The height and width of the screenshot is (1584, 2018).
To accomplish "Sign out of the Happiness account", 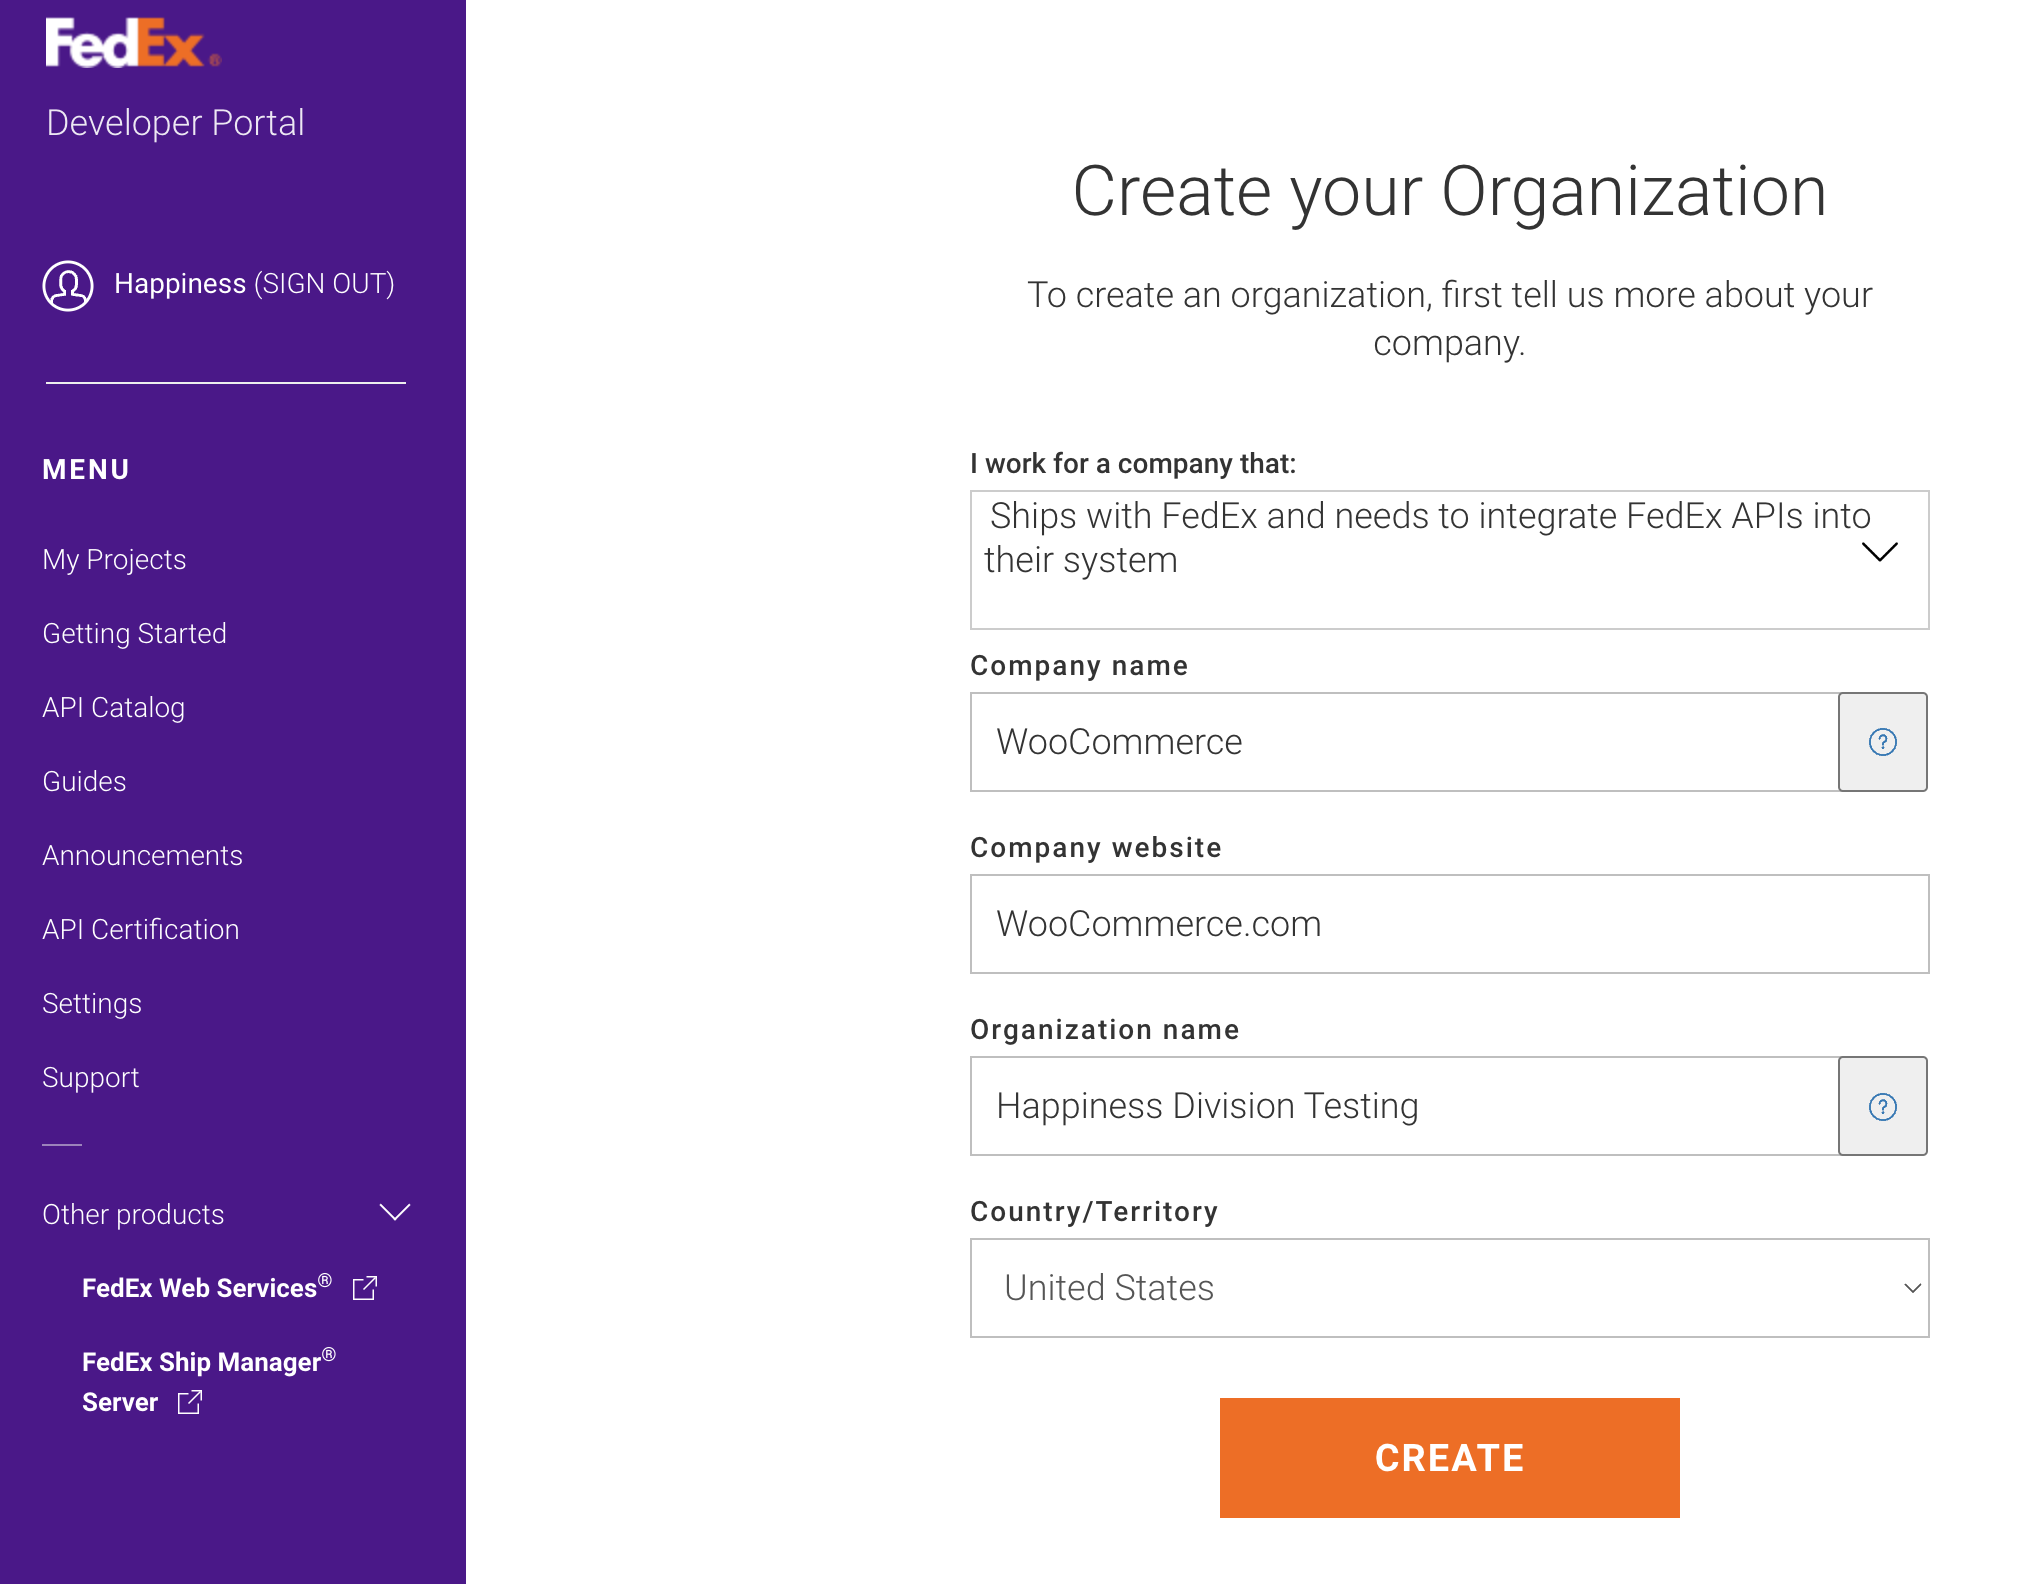I will (327, 284).
